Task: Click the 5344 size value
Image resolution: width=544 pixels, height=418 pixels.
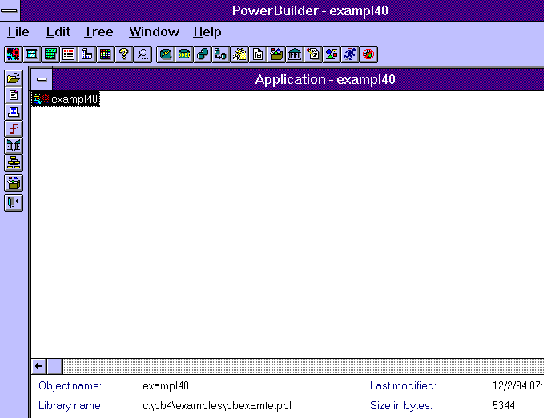Action: click(x=503, y=405)
